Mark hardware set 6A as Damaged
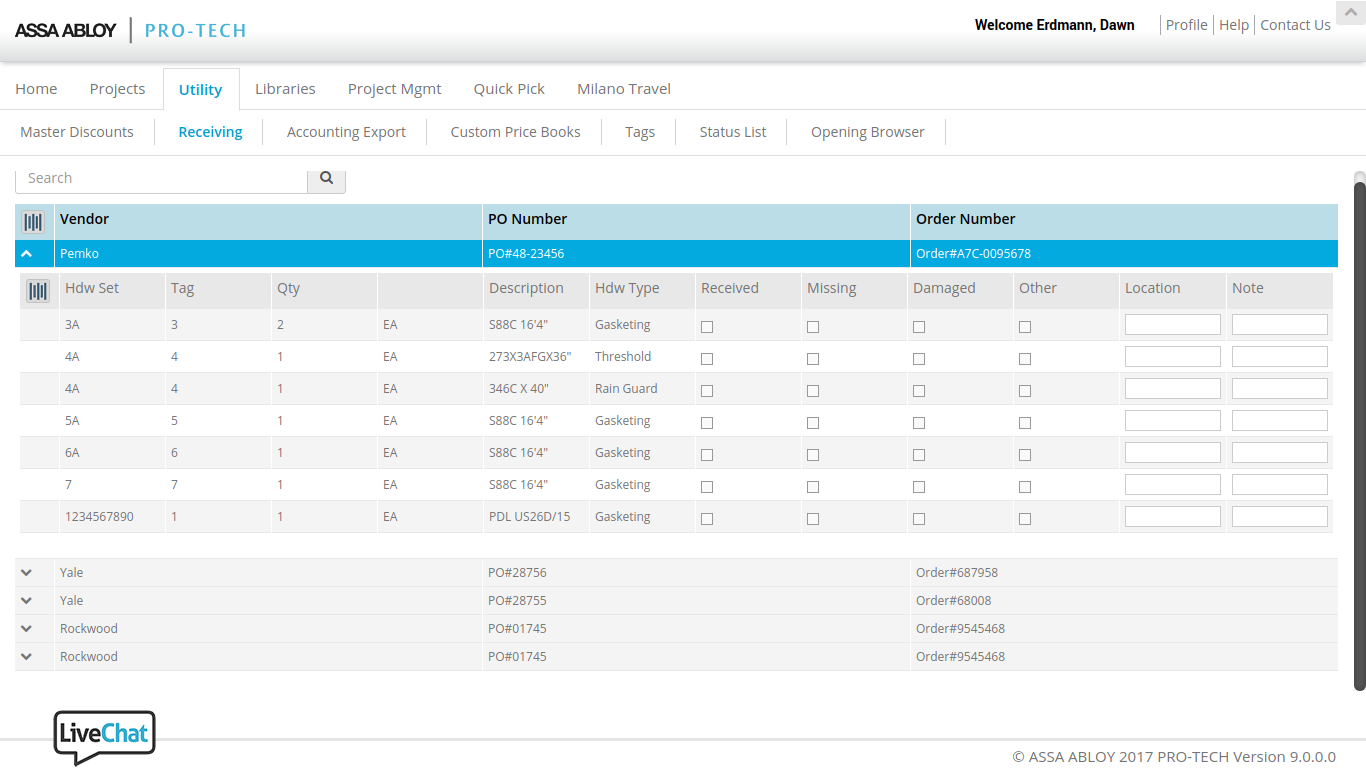This screenshot has width=1366, height=768. (x=919, y=455)
